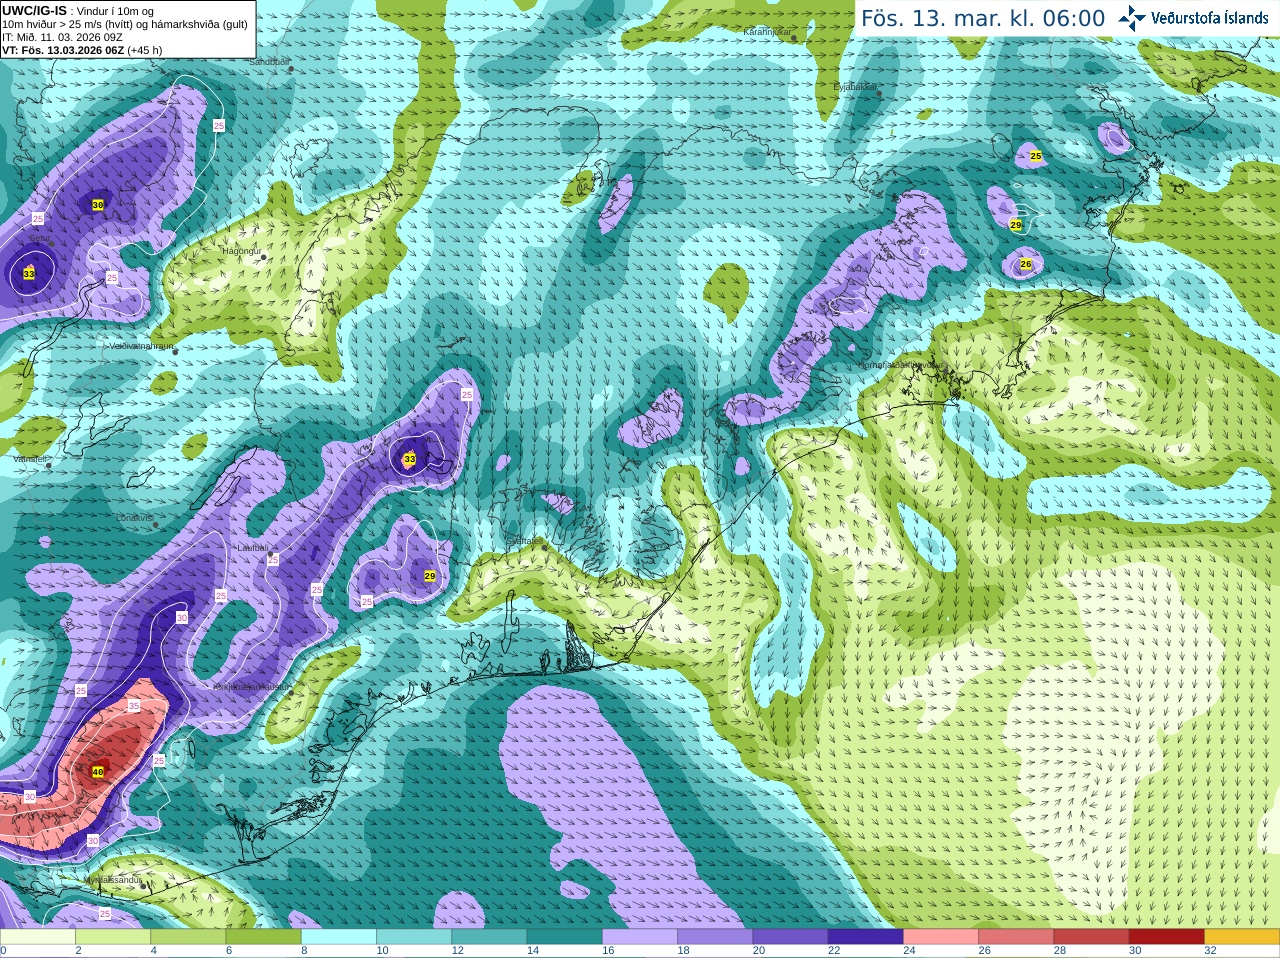Click the 6–8 m/s green legend swatch
The height and width of the screenshot is (958, 1280).
click(264, 937)
